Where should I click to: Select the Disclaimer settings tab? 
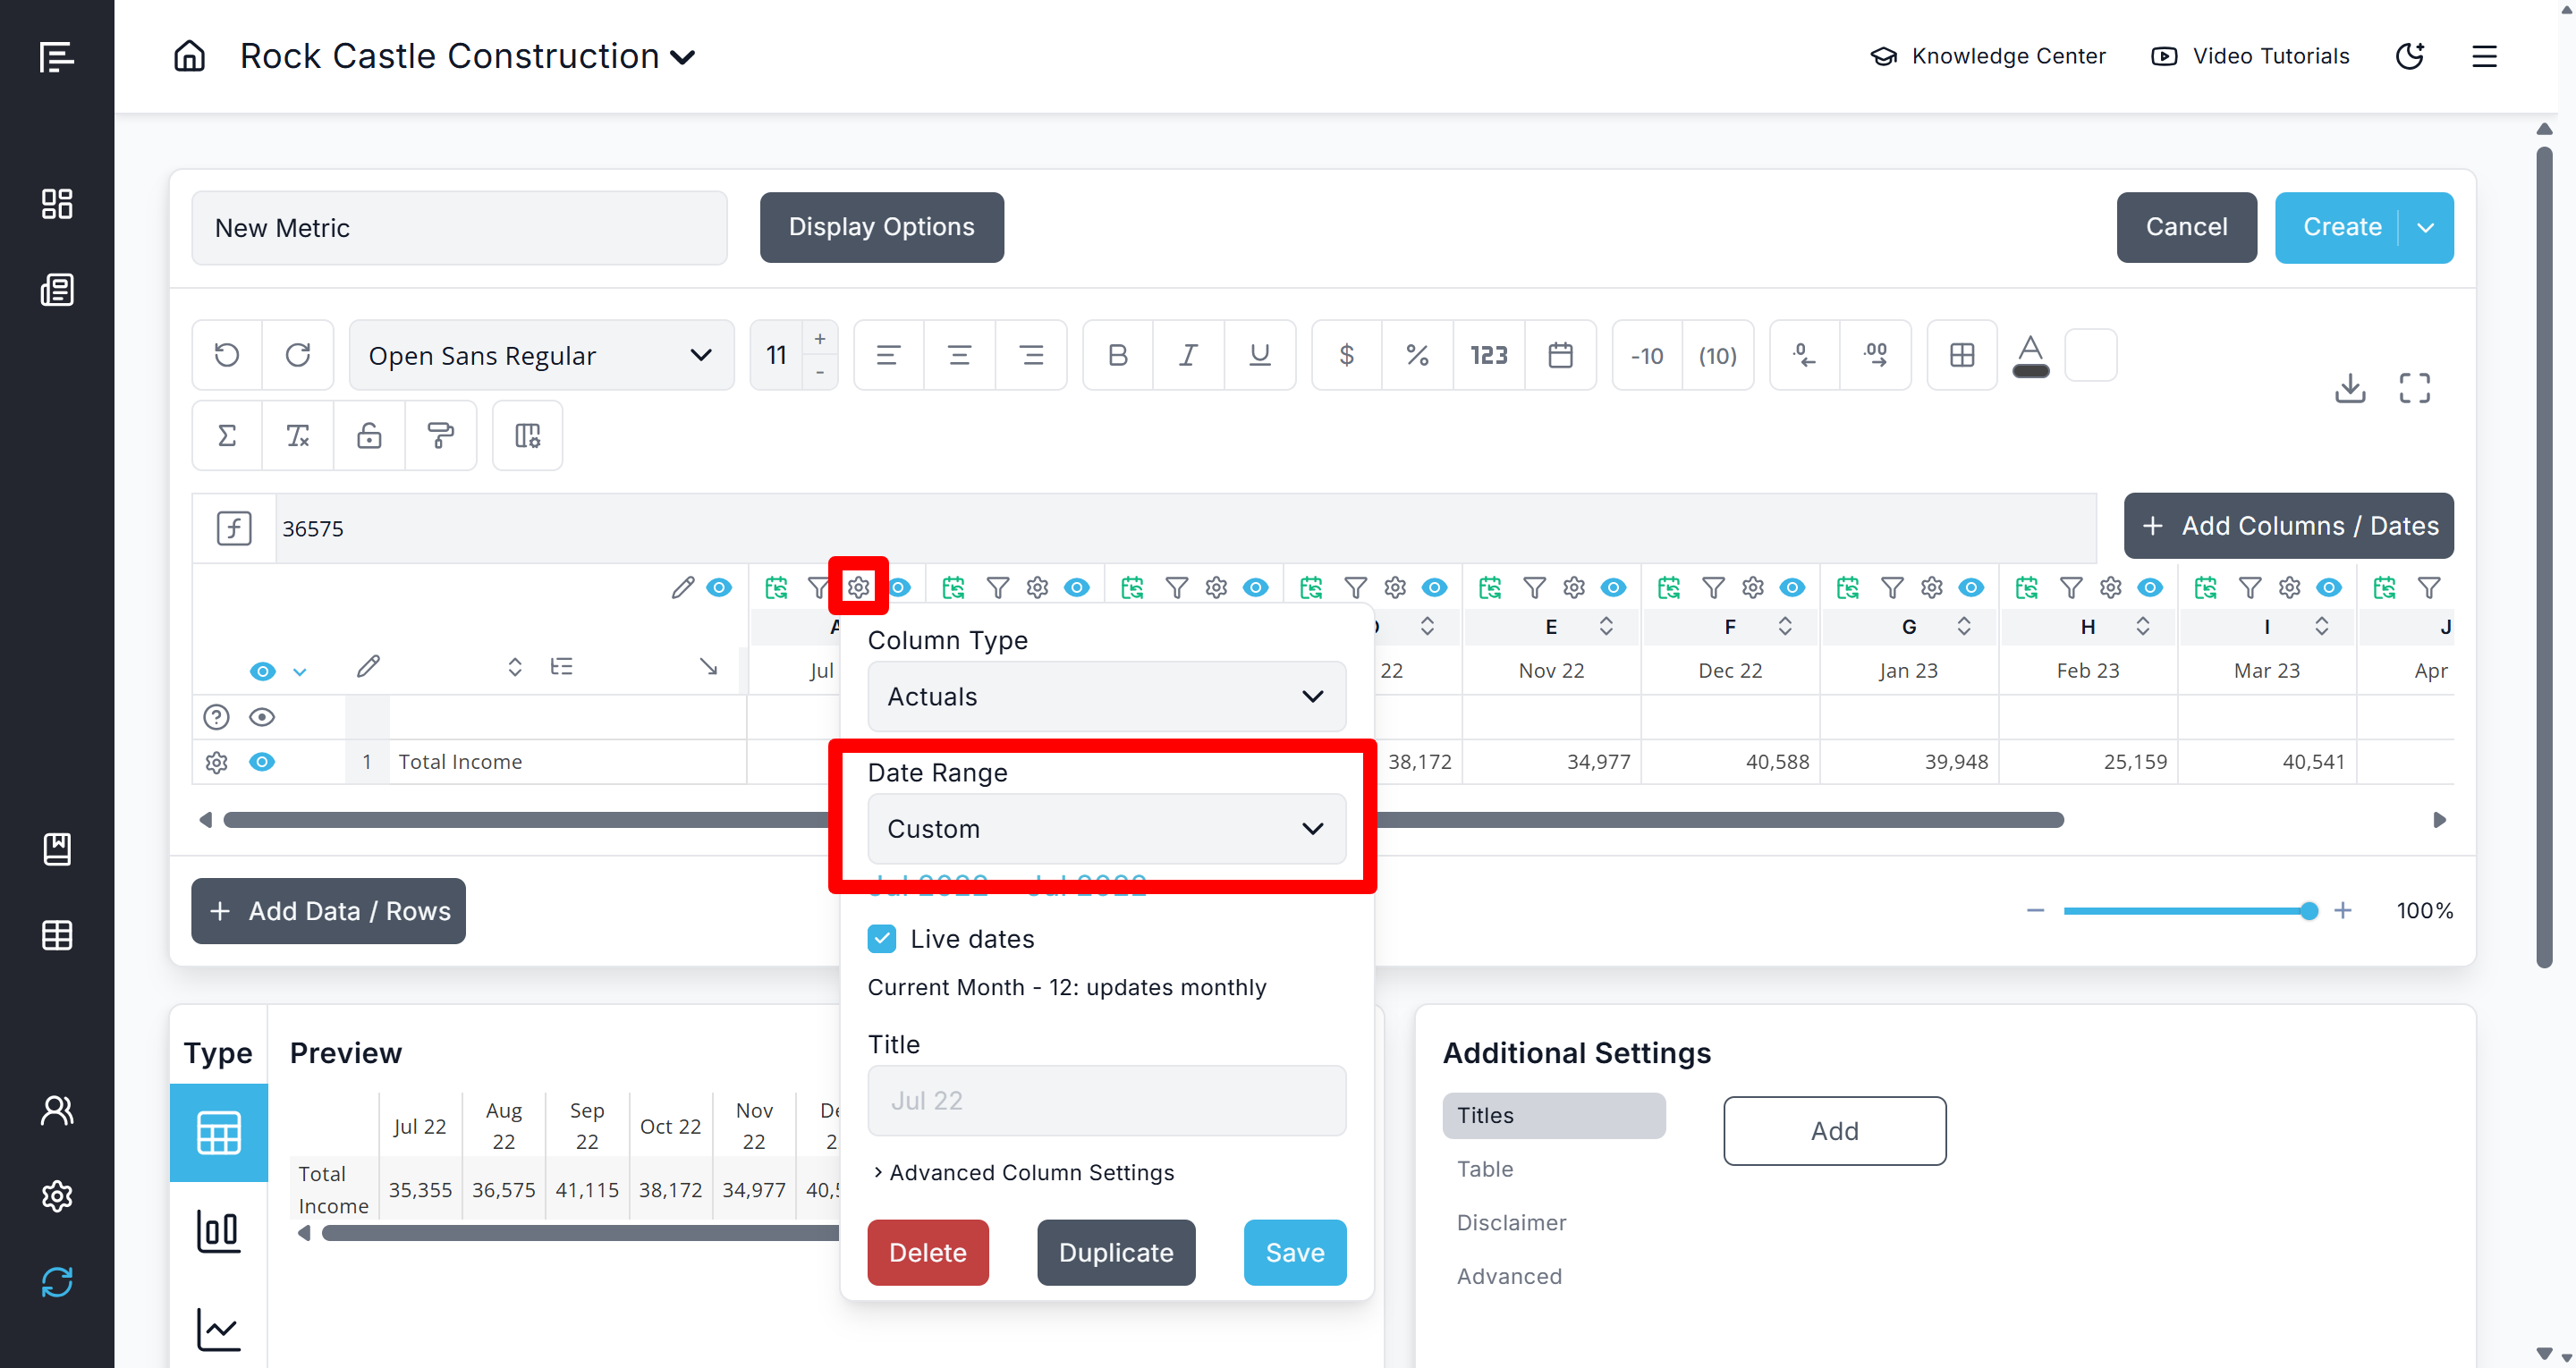coord(1510,1222)
